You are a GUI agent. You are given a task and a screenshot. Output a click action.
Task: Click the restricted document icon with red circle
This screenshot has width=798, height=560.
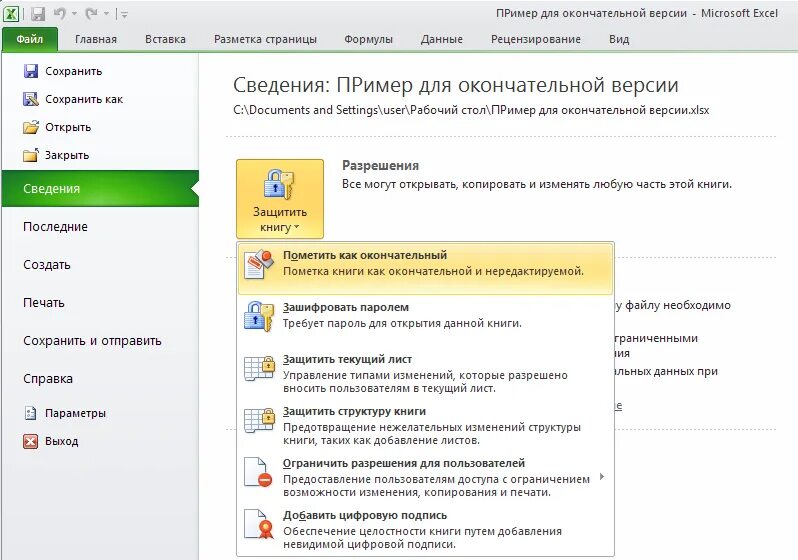258,472
